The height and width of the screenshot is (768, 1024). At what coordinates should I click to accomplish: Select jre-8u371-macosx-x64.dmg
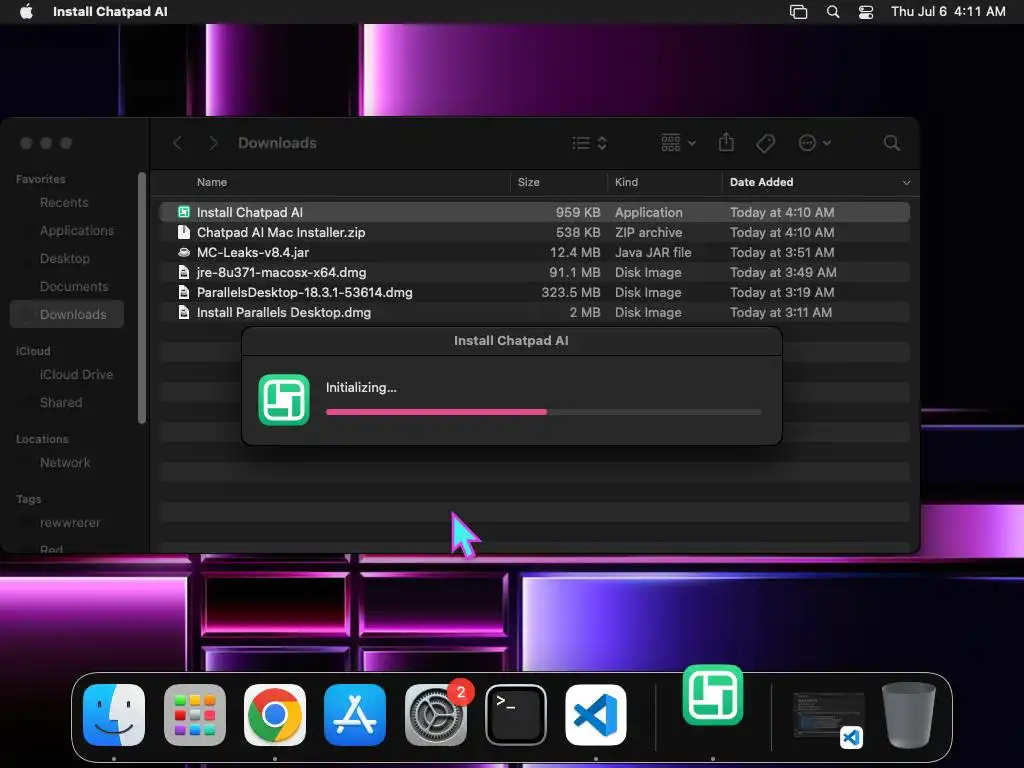(x=534, y=272)
